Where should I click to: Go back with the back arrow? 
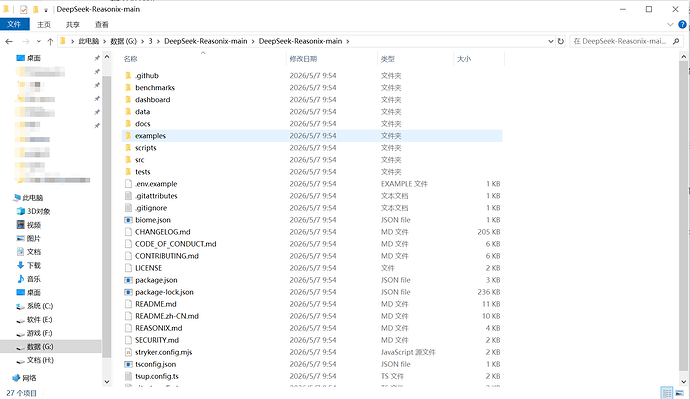point(9,41)
